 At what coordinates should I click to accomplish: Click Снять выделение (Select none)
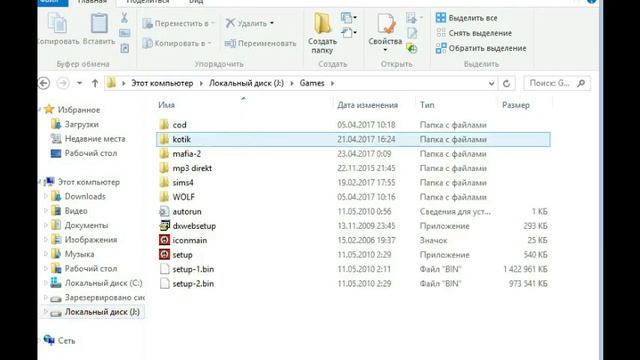click(x=473, y=33)
